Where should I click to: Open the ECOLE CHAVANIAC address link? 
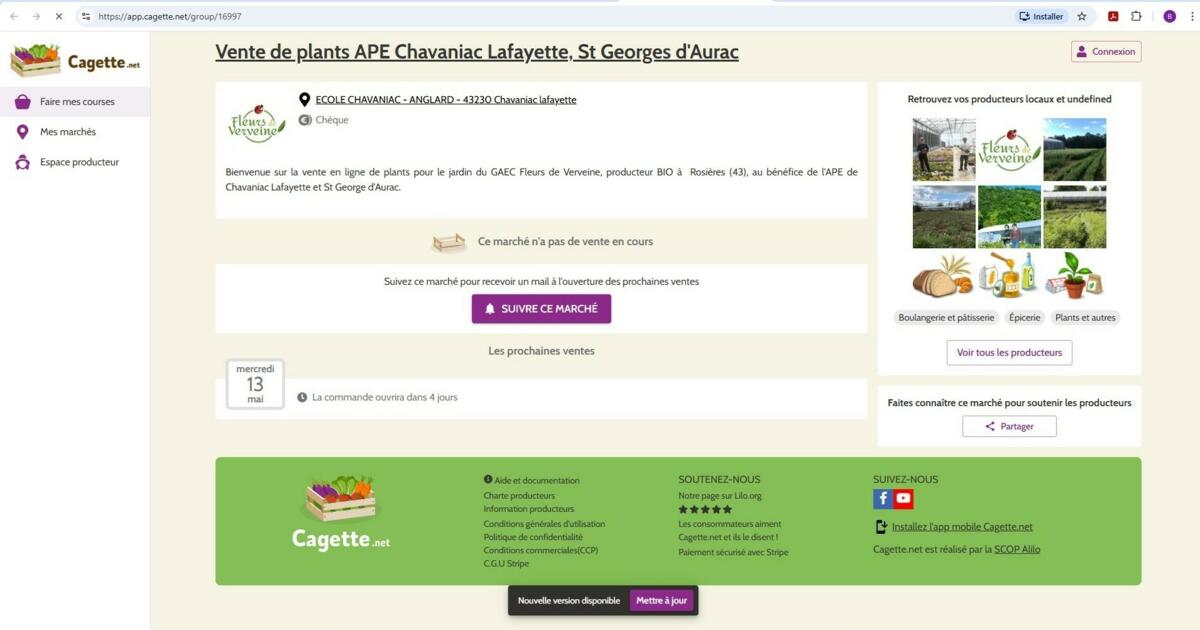click(446, 100)
